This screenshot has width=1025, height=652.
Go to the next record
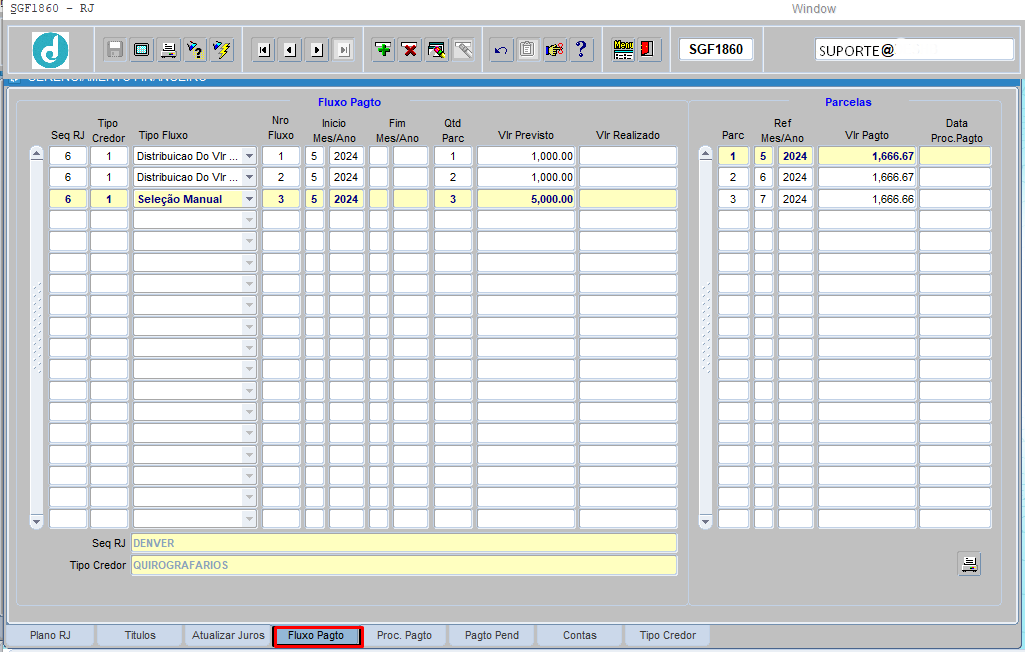(x=317, y=50)
